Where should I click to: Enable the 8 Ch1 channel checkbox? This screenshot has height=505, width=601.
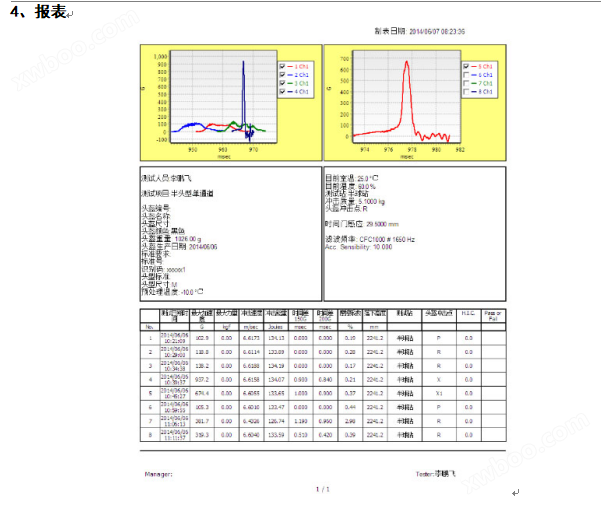[464, 92]
